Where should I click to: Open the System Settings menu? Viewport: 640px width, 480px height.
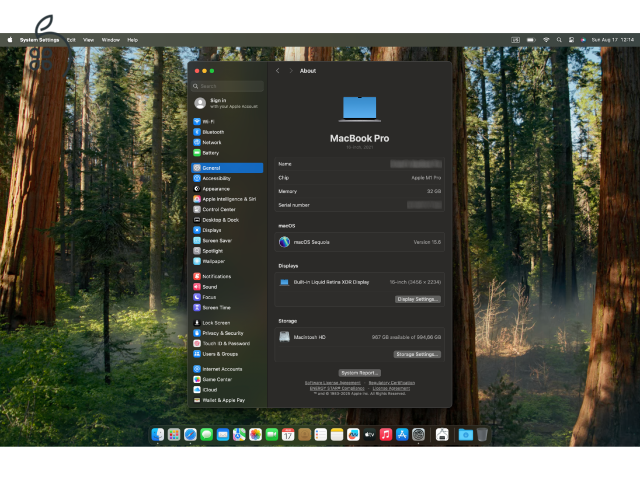[40, 40]
